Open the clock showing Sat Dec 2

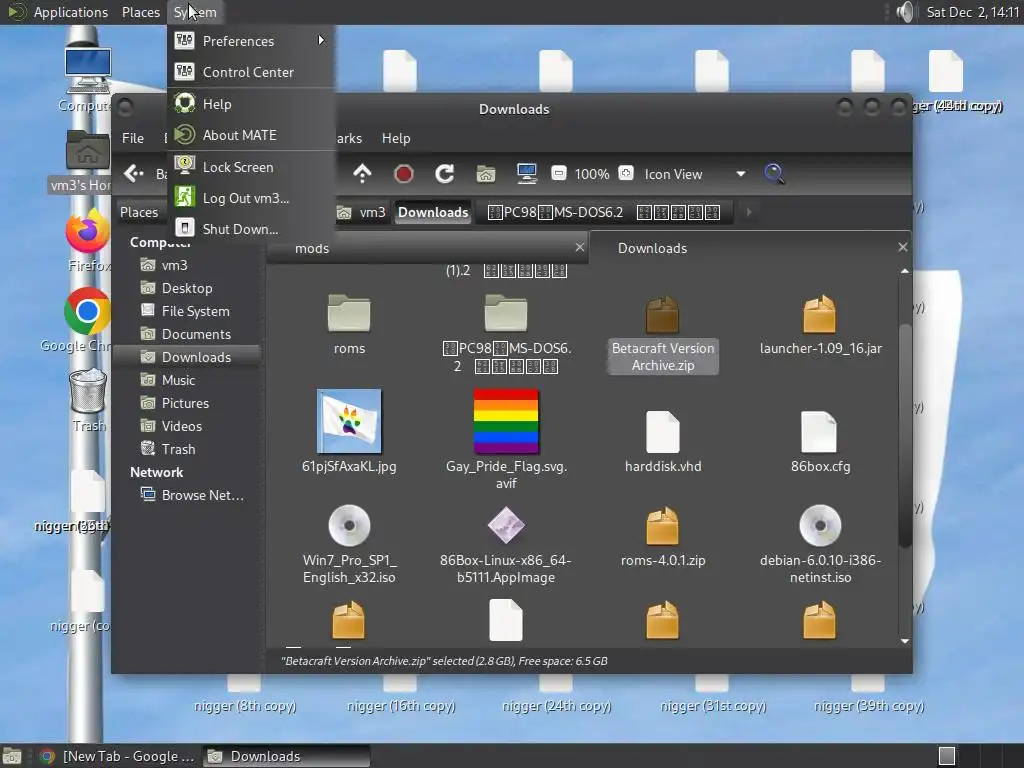coord(972,12)
